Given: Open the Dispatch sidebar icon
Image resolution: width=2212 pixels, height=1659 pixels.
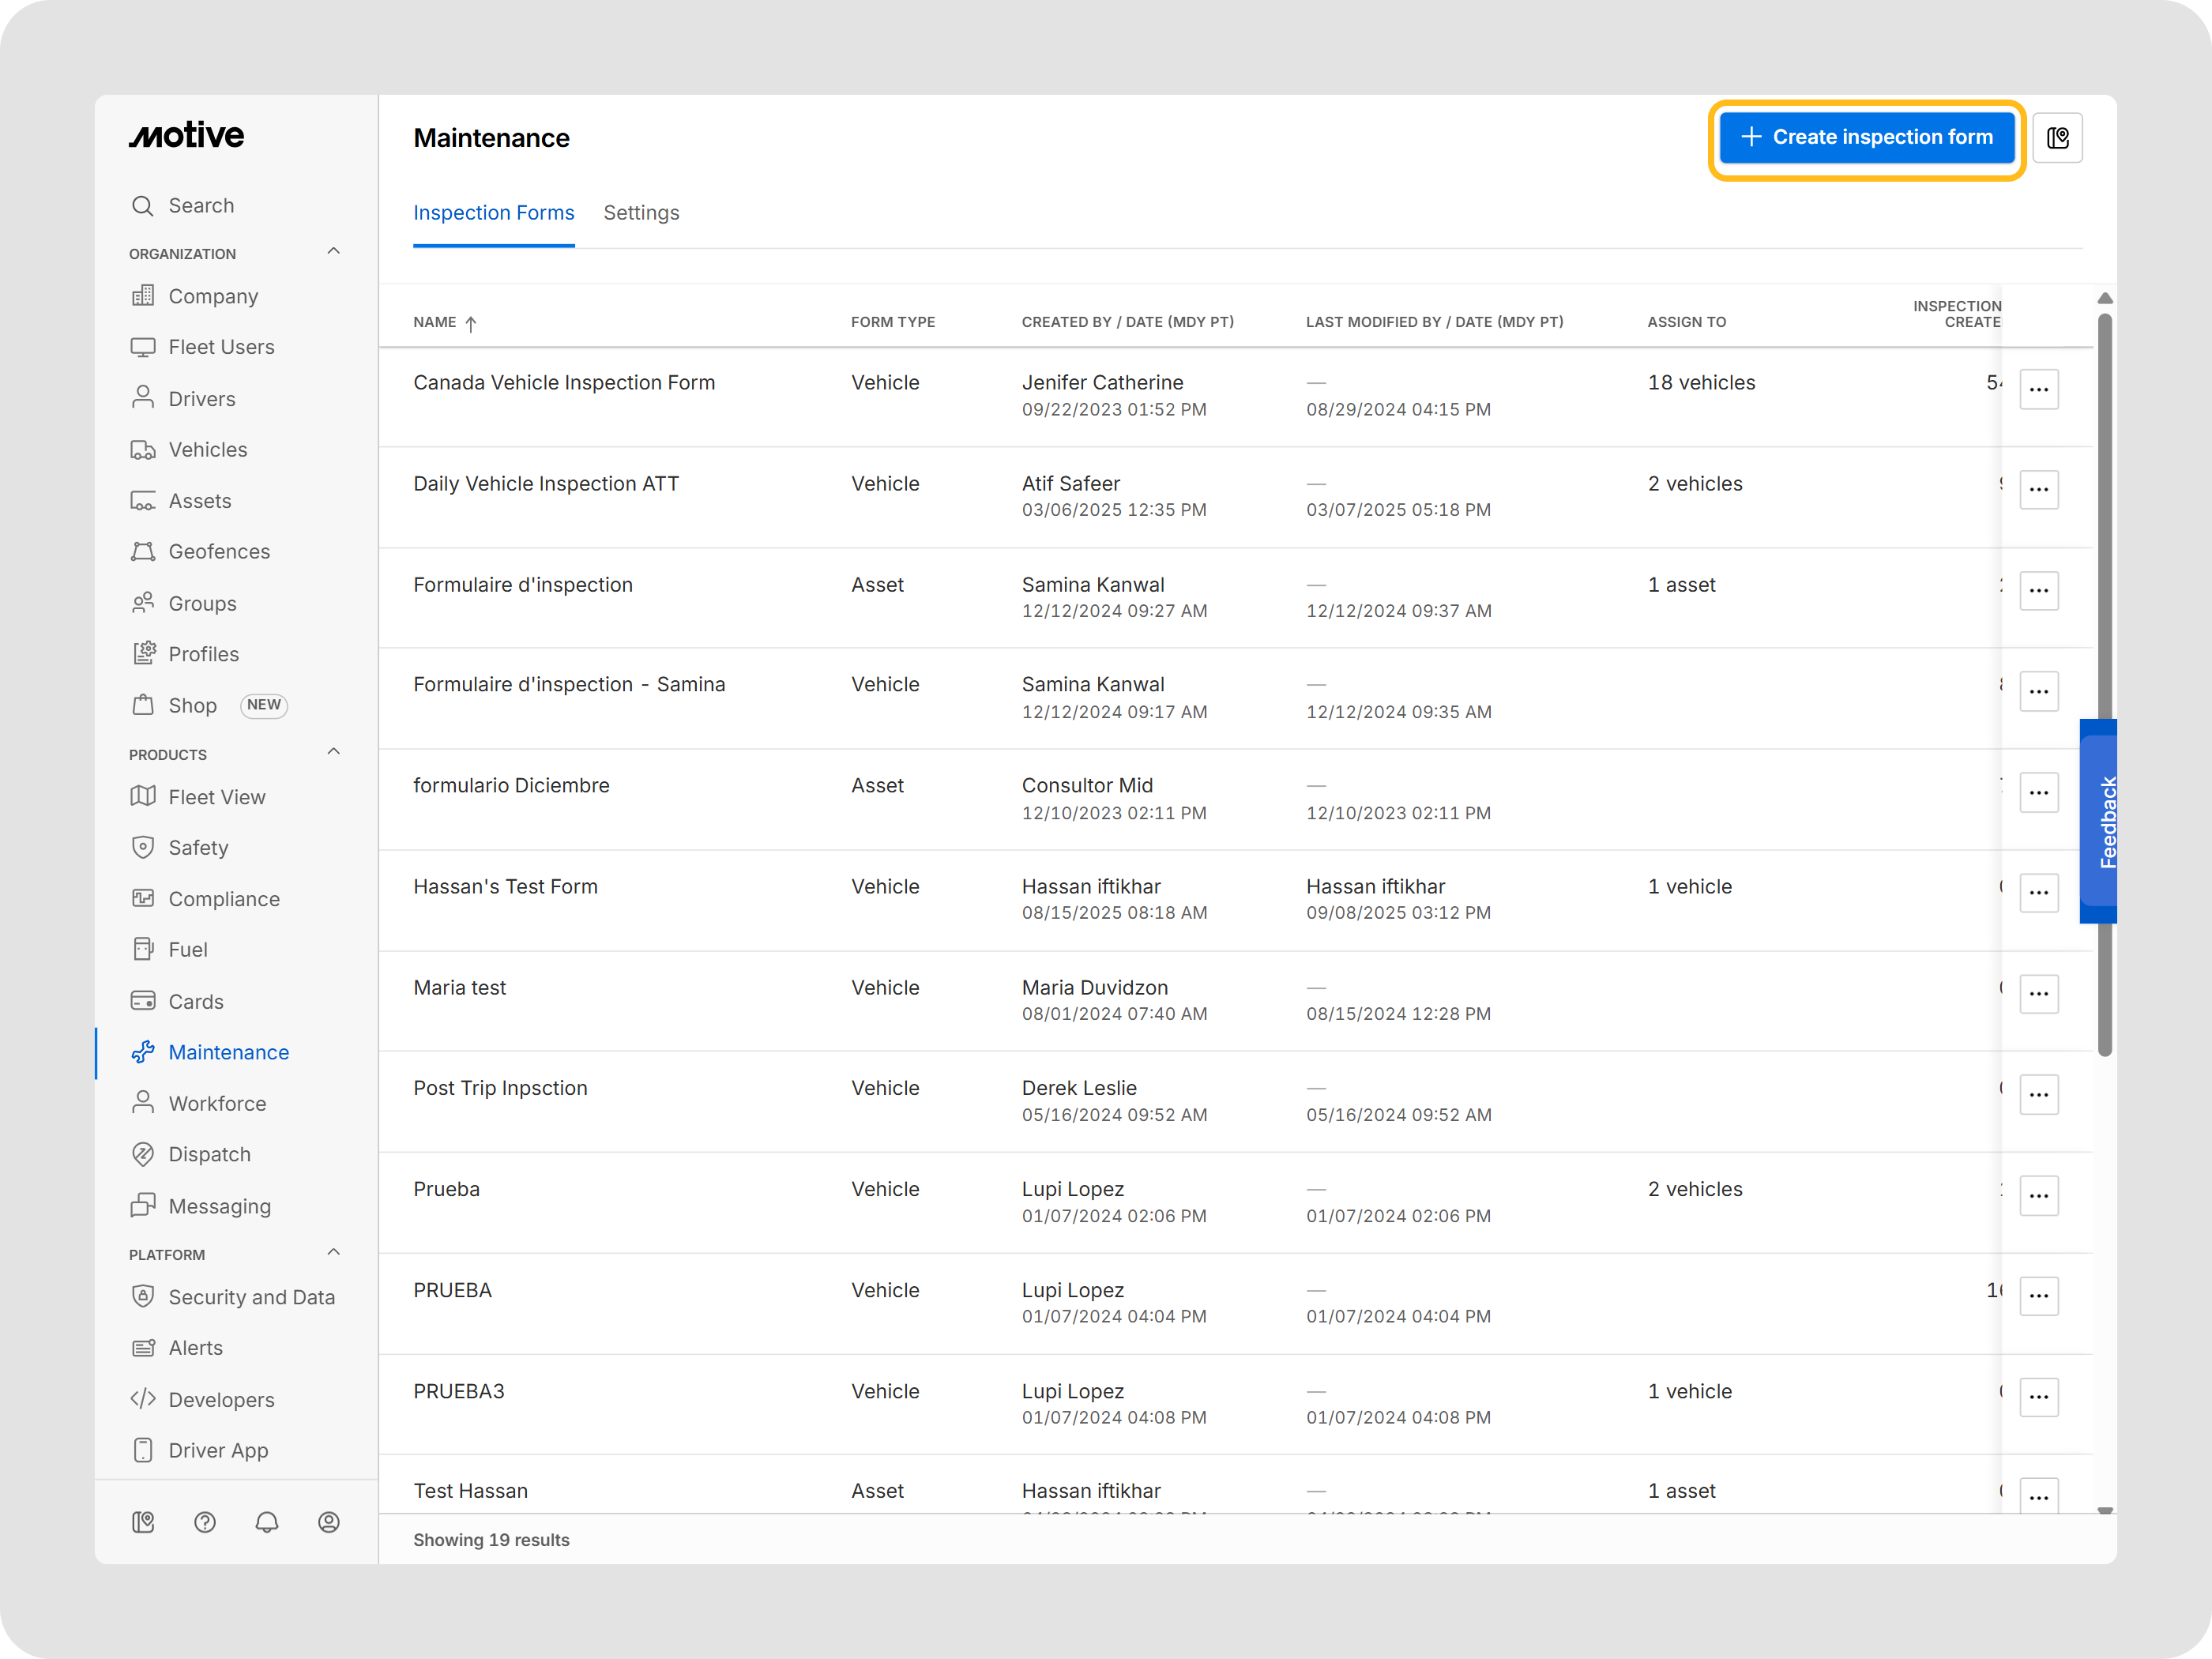Looking at the screenshot, I should (x=143, y=1154).
